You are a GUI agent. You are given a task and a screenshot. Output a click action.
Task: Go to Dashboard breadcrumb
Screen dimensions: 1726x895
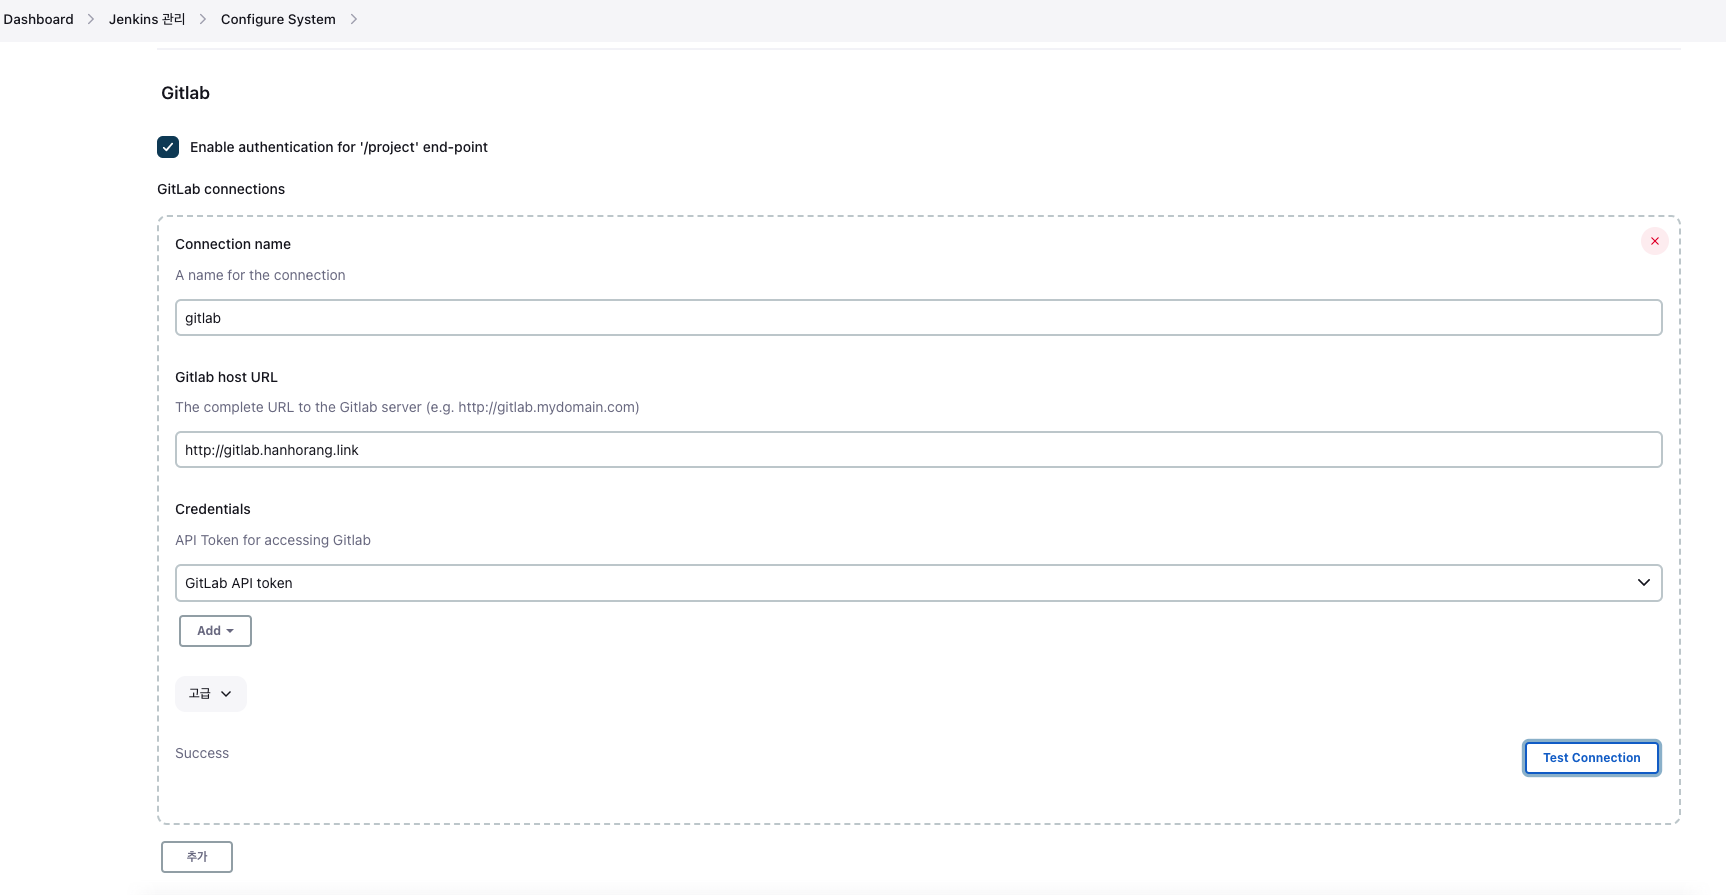pos(38,19)
